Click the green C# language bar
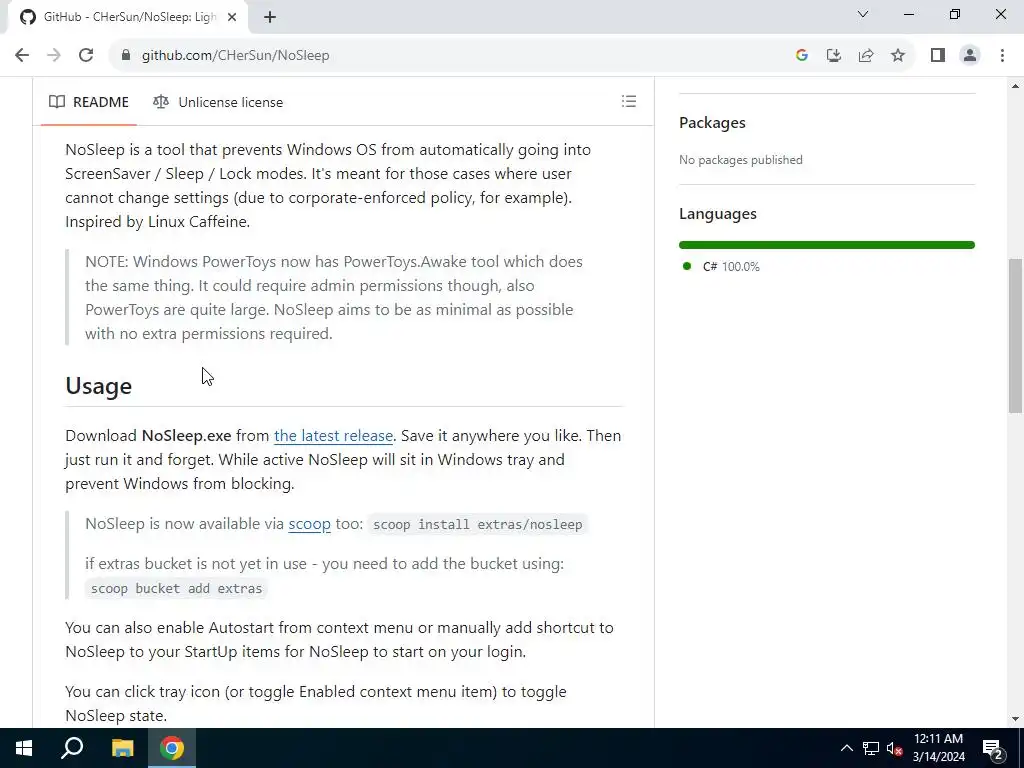The height and width of the screenshot is (768, 1024). click(827, 245)
